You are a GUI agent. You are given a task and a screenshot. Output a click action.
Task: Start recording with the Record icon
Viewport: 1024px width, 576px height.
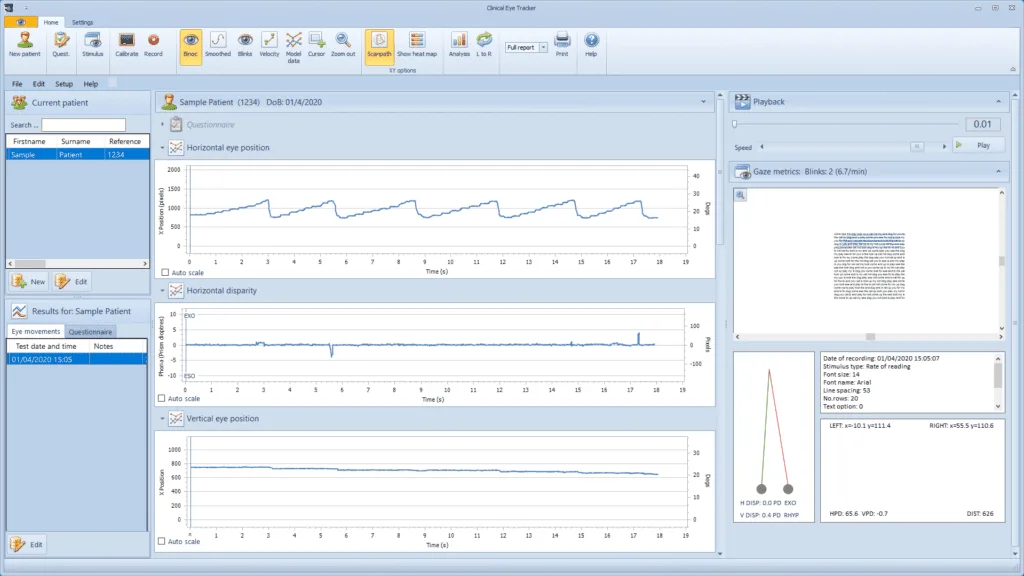coord(154,43)
